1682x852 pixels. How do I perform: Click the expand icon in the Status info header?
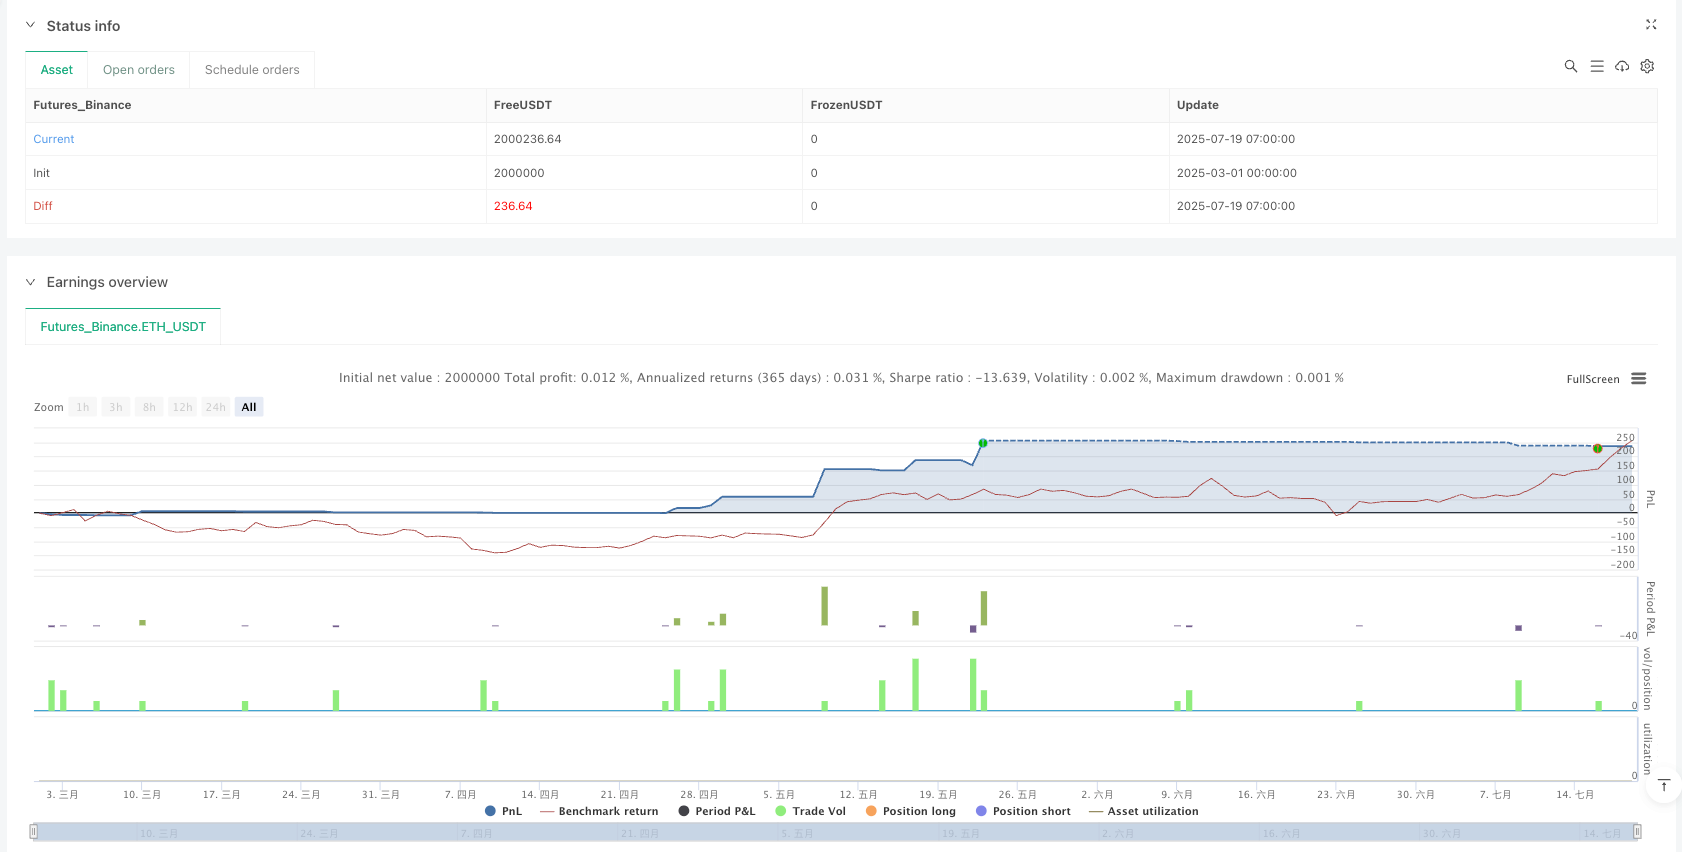1650,25
